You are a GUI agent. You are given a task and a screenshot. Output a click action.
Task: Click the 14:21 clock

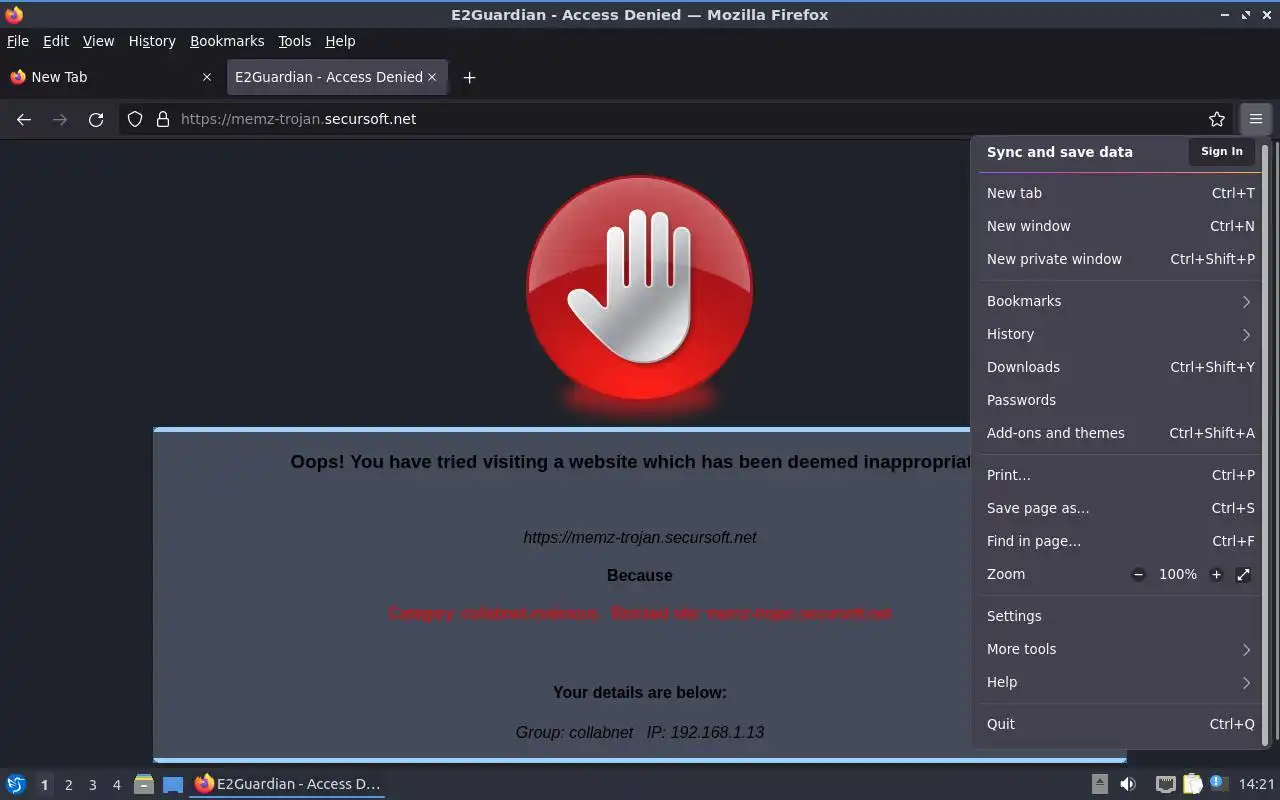tap(1257, 784)
